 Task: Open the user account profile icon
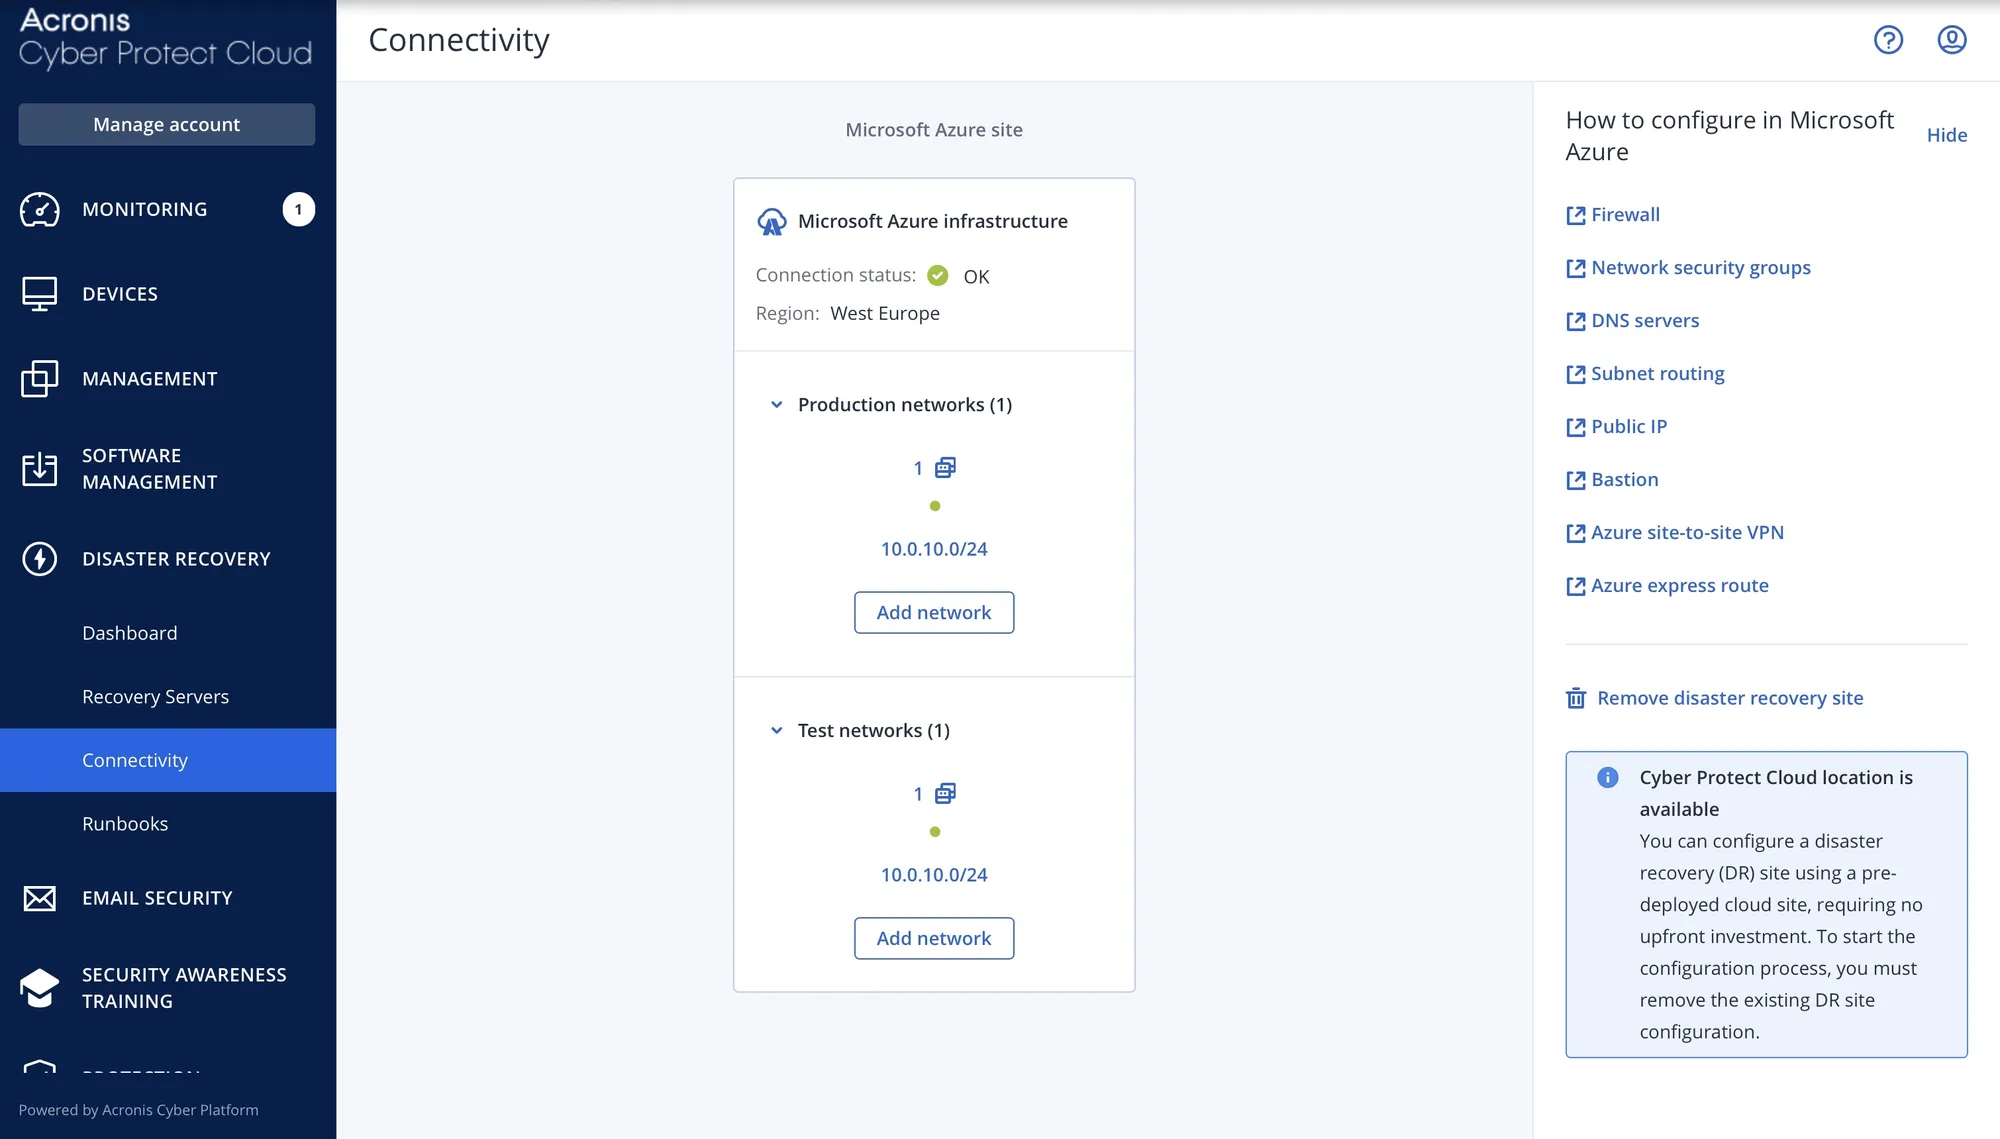pyautogui.click(x=1951, y=40)
